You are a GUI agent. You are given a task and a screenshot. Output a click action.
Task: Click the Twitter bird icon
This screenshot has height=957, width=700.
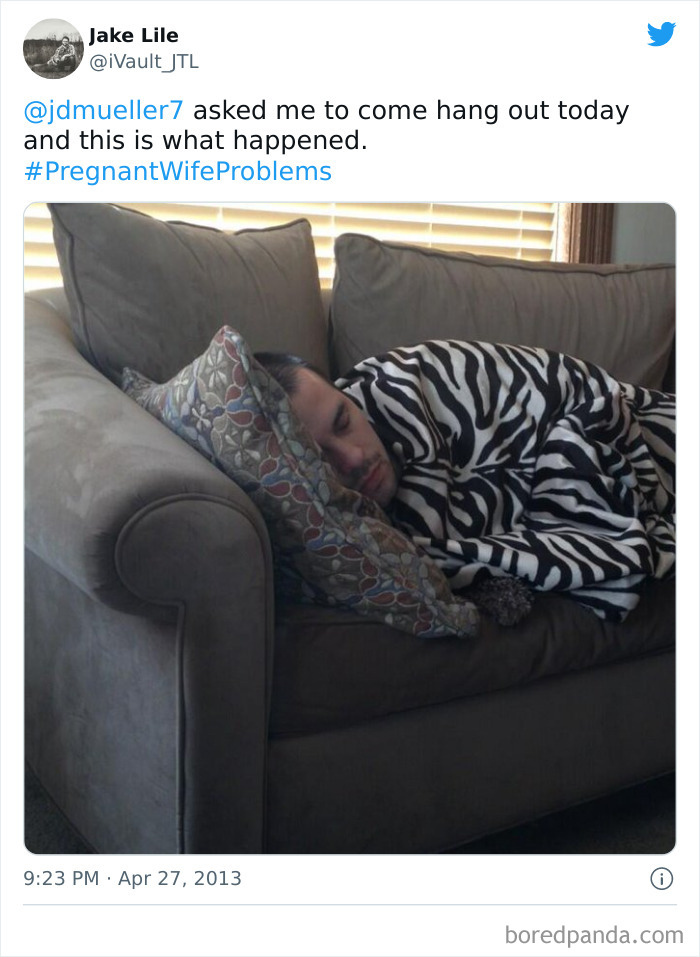click(662, 34)
